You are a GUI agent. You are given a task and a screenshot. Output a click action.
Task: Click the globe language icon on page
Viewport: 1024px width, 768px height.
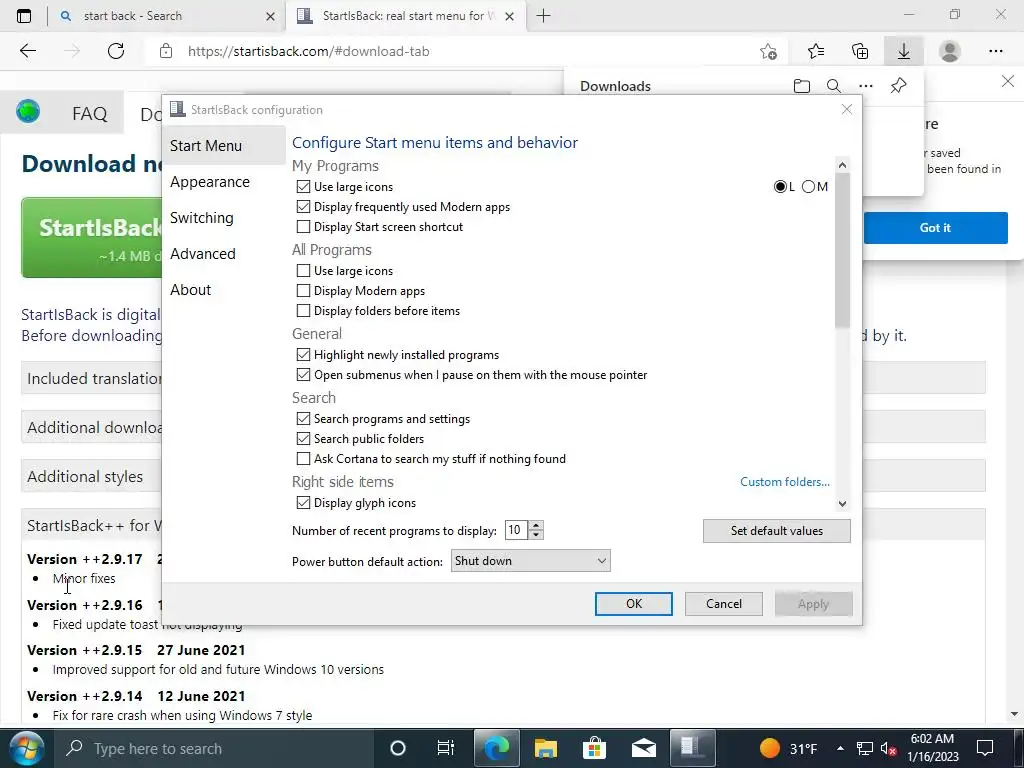click(x=28, y=112)
